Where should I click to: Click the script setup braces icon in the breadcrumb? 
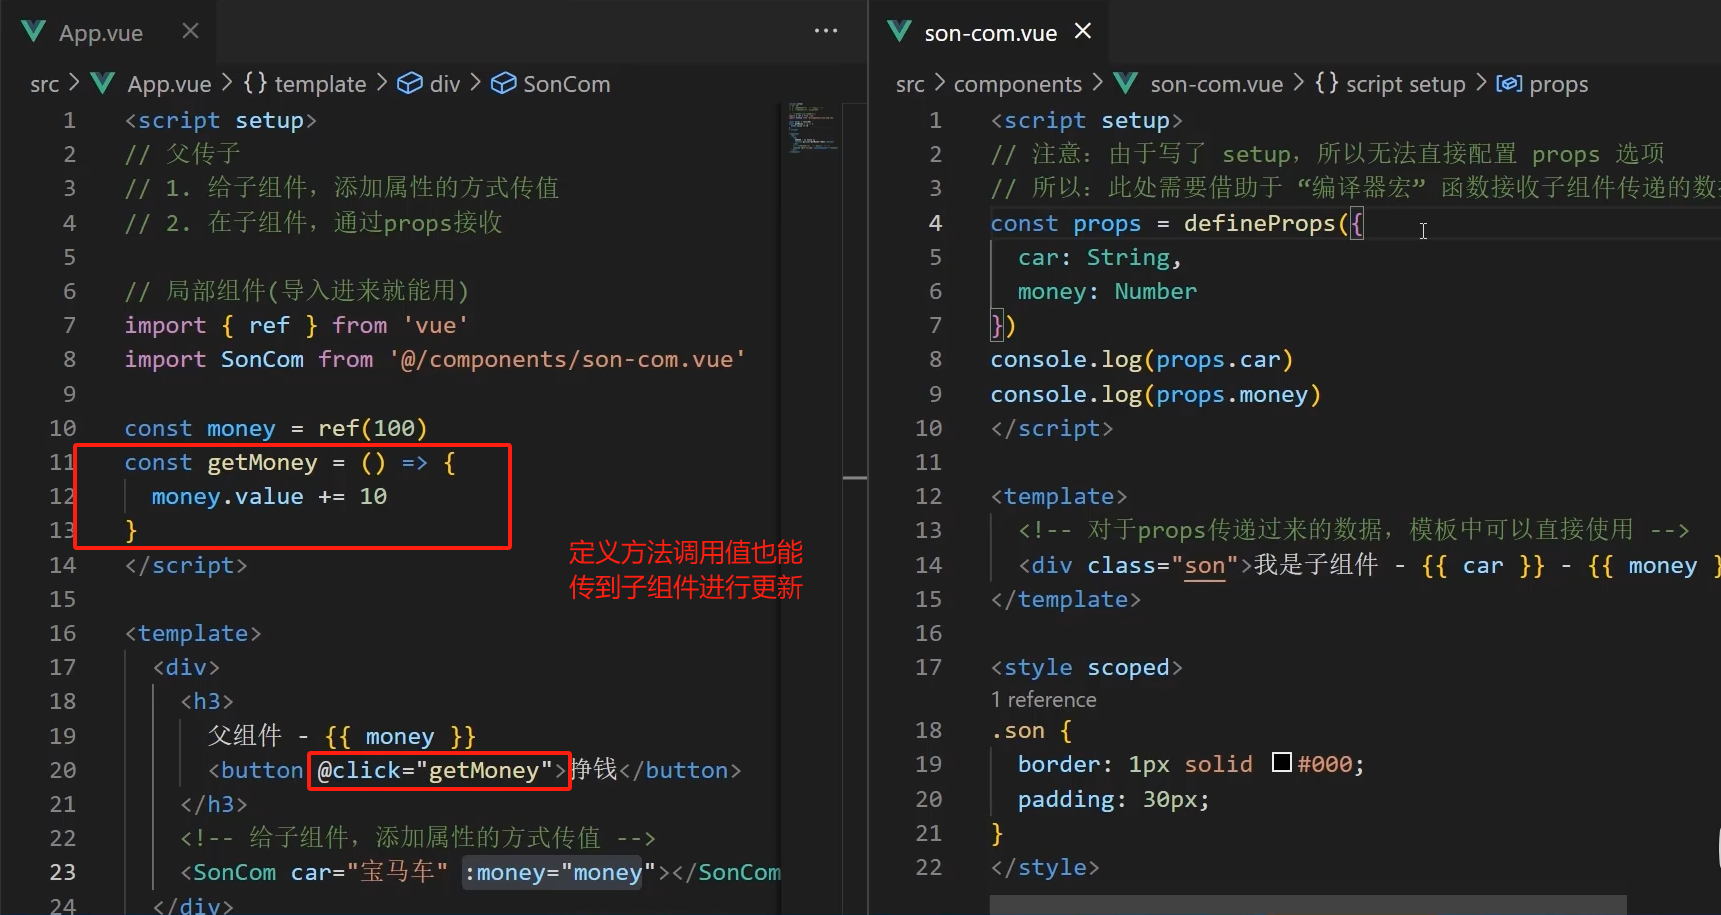[1326, 84]
